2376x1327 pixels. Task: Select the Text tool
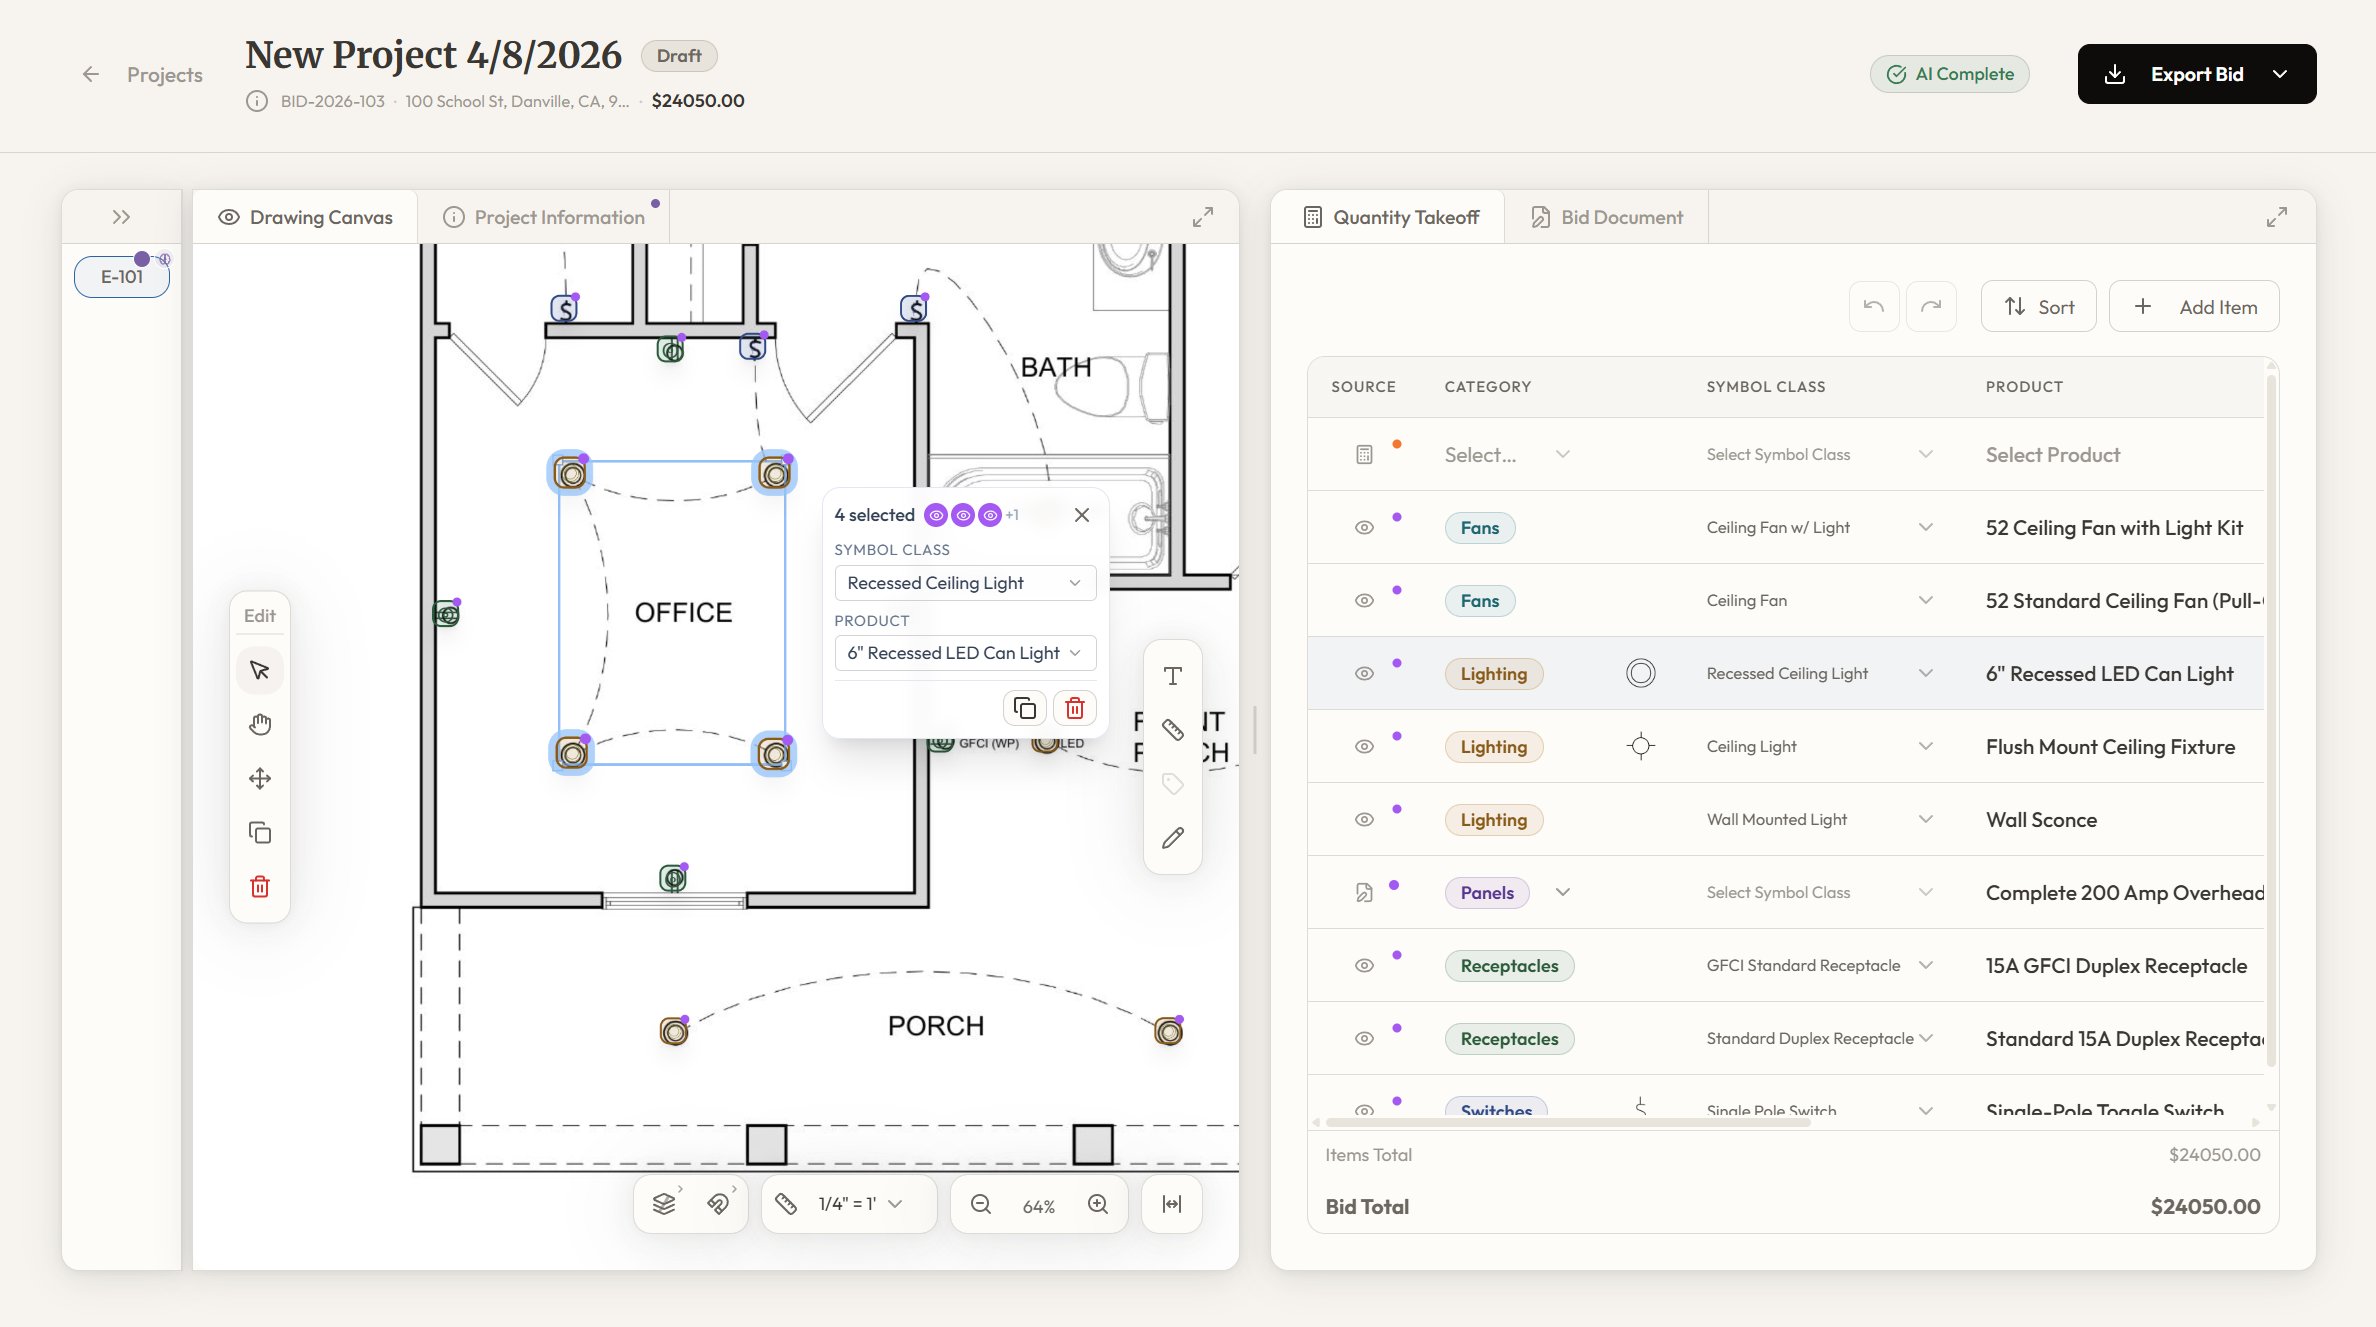tap(1171, 675)
